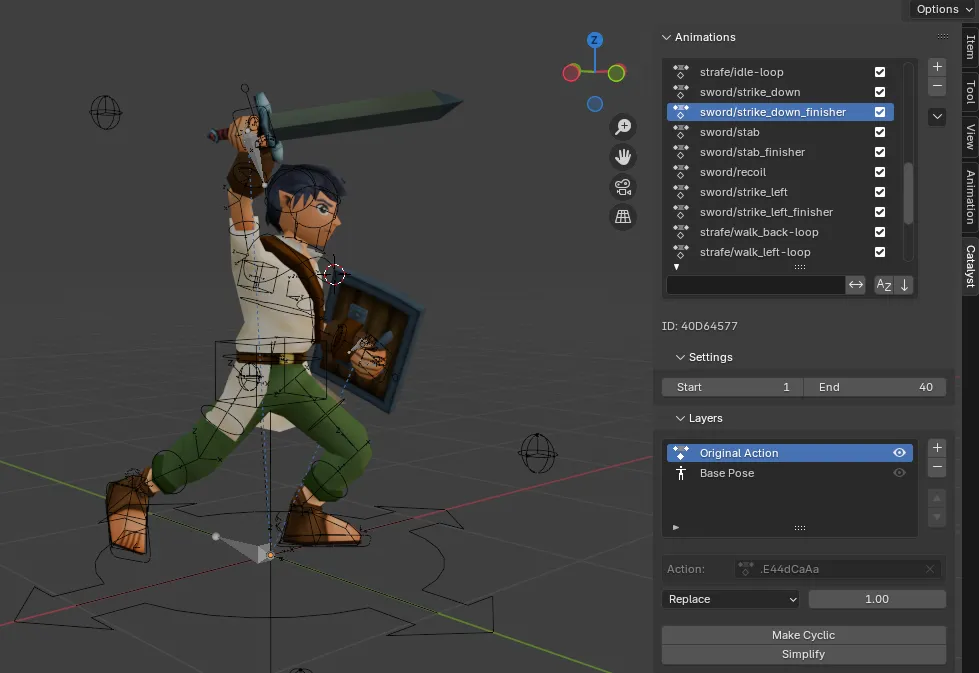
Task: Toggle the camera view icon
Action: (x=623, y=187)
